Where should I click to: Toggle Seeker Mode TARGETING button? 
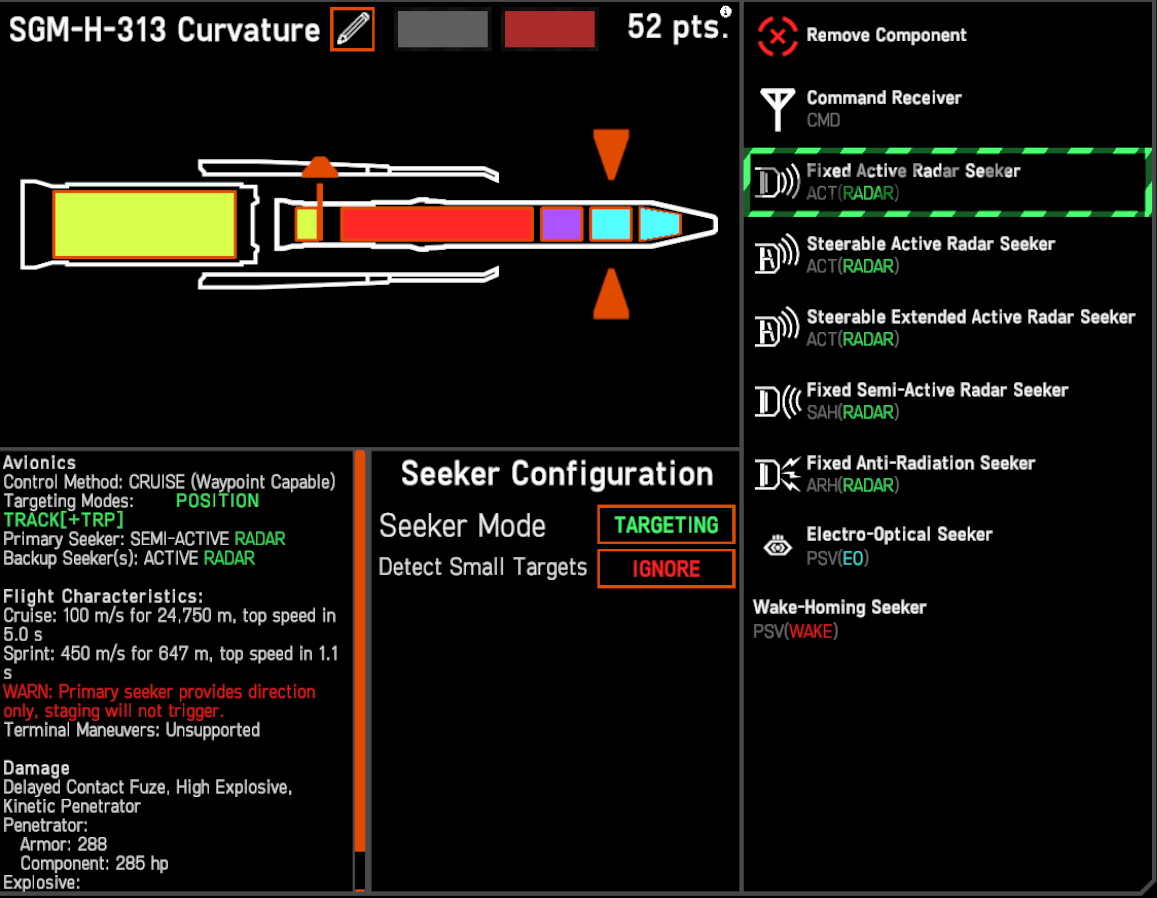tap(666, 525)
